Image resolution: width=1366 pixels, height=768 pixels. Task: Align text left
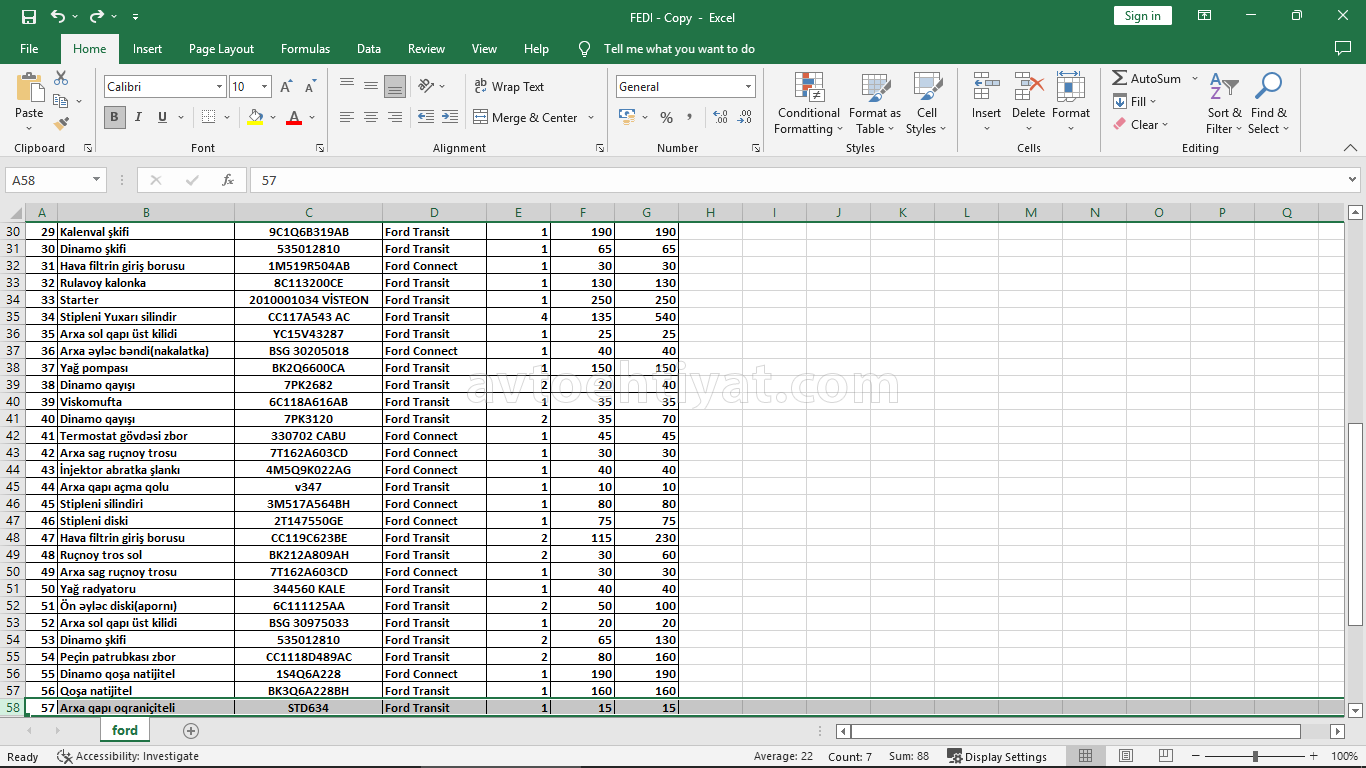[x=347, y=117]
